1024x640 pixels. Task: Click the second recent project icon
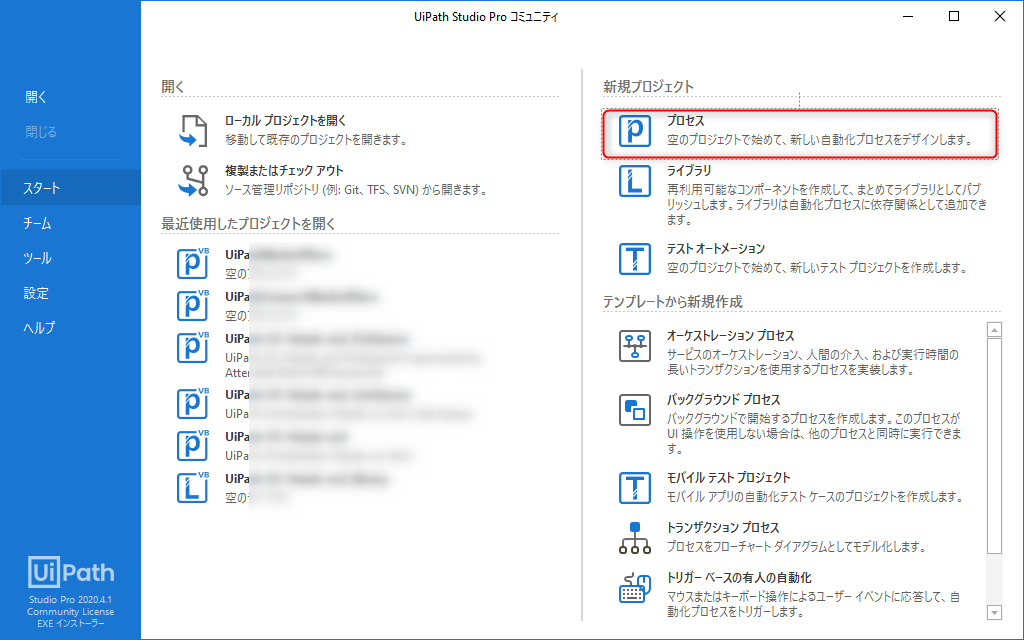[193, 305]
